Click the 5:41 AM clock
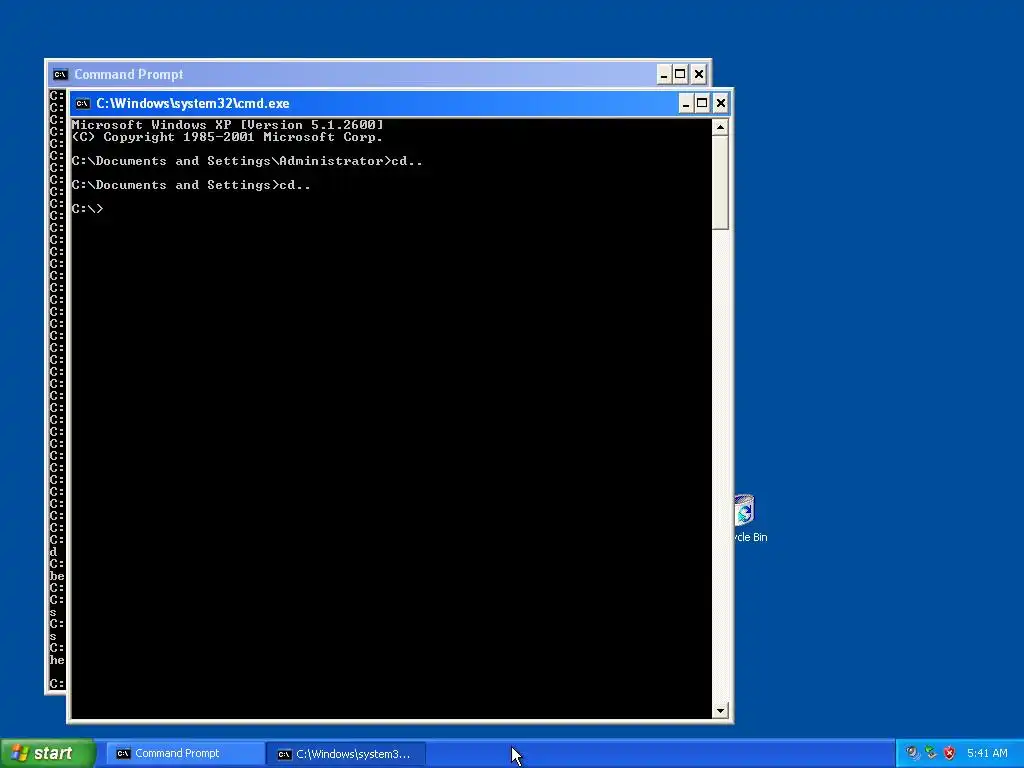Screen dimensions: 1024x768 (x=987, y=753)
